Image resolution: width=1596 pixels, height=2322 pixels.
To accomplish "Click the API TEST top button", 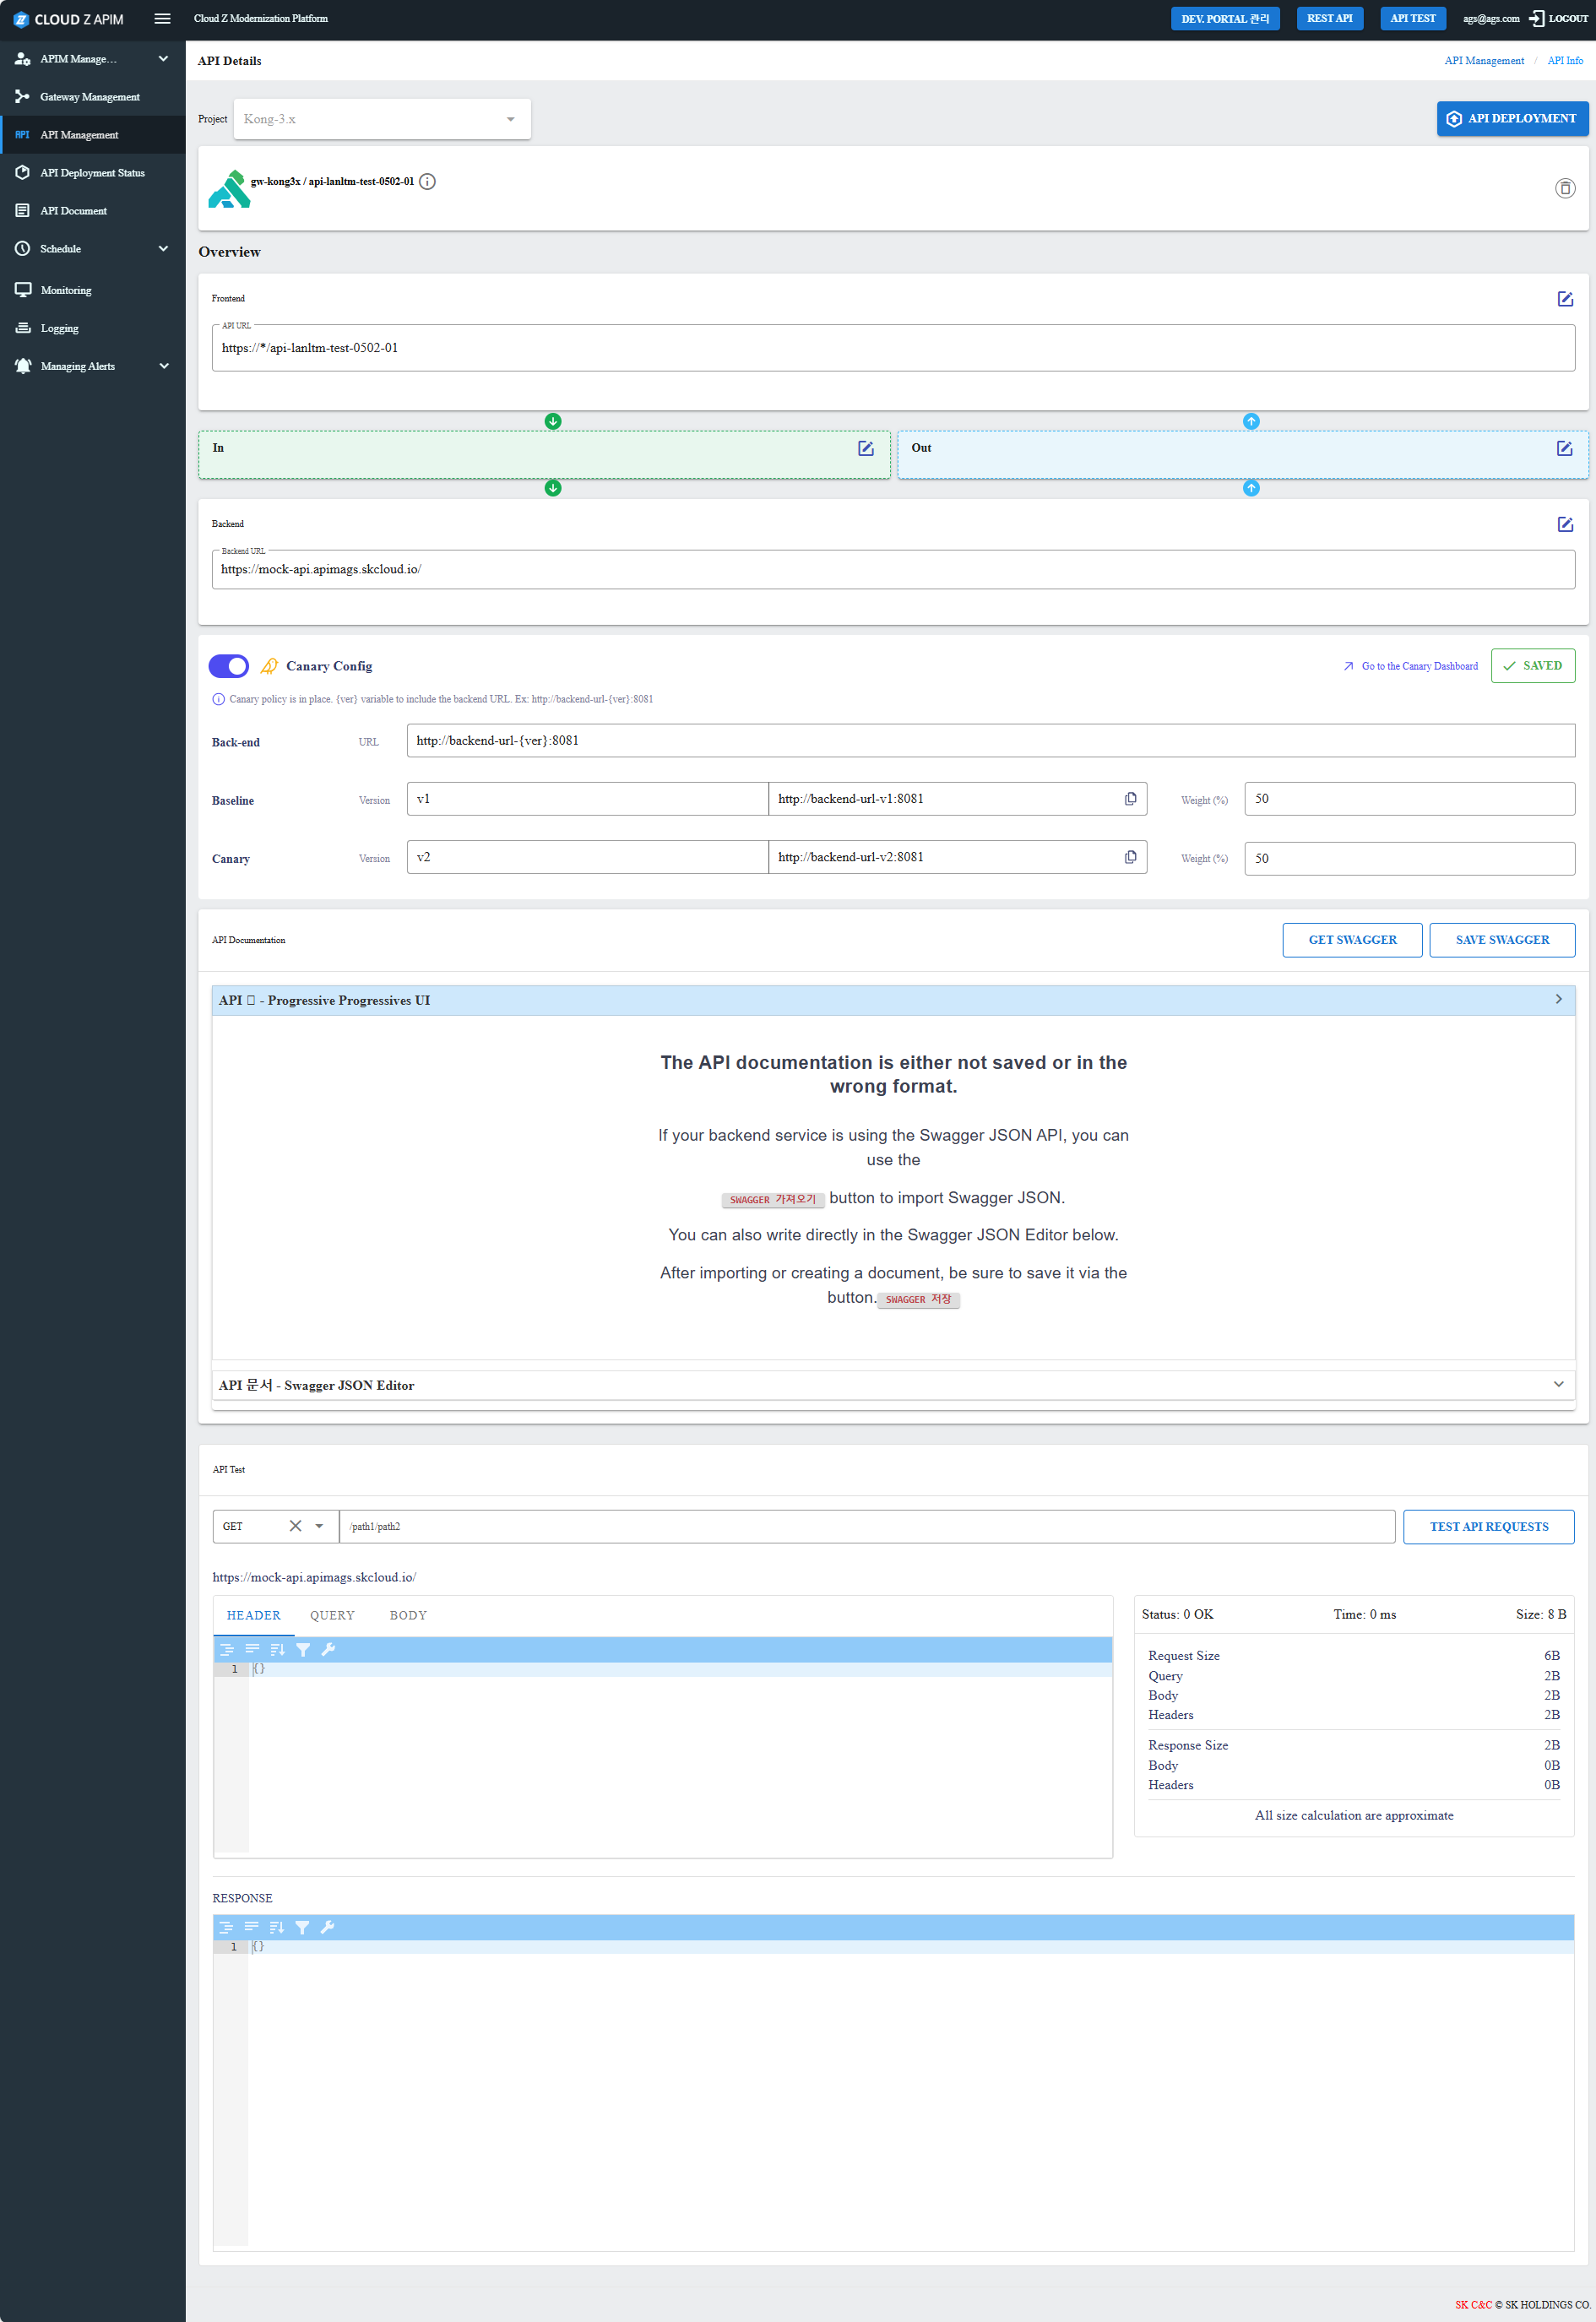I will (1412, 19).
